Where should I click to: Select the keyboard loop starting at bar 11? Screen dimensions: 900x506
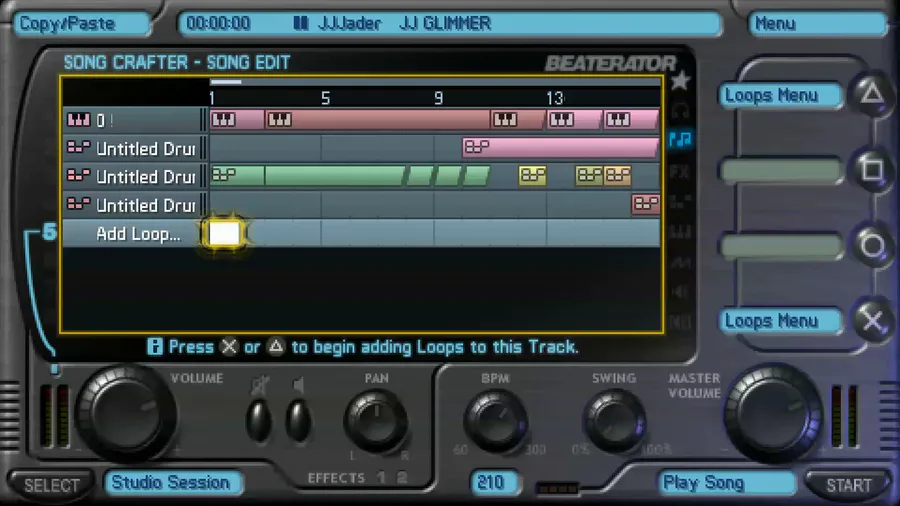518,119
